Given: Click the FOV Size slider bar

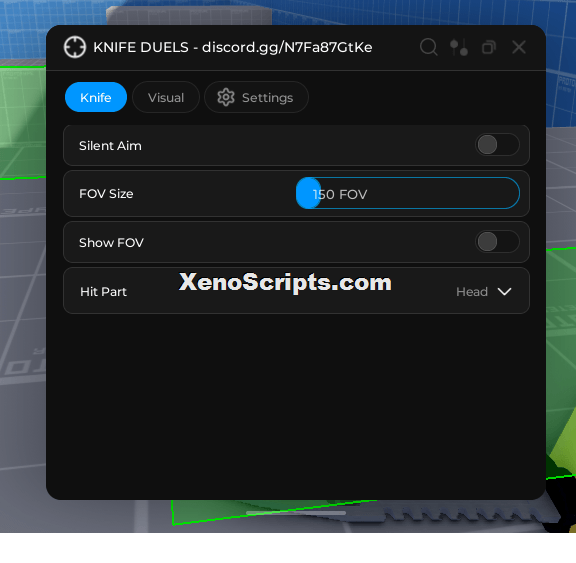Looking at the screenshot, I should click(x=408, y=193).
